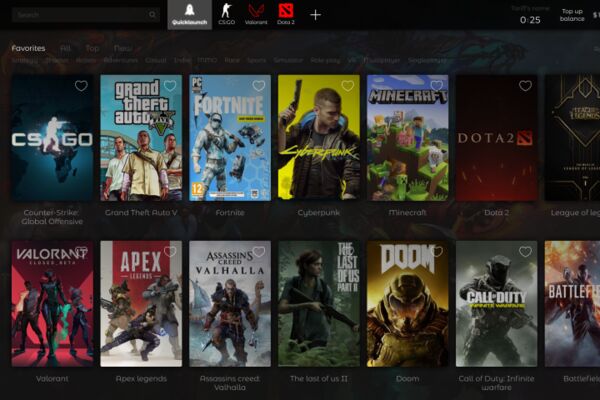The width and height of the screenshot is (600, 400).
Task: Open the Minecraft game cover
Action: point(408,138)
